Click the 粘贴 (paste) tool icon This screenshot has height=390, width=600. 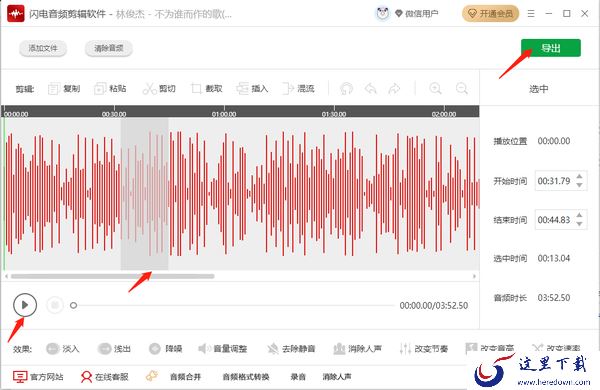point(99,89)
